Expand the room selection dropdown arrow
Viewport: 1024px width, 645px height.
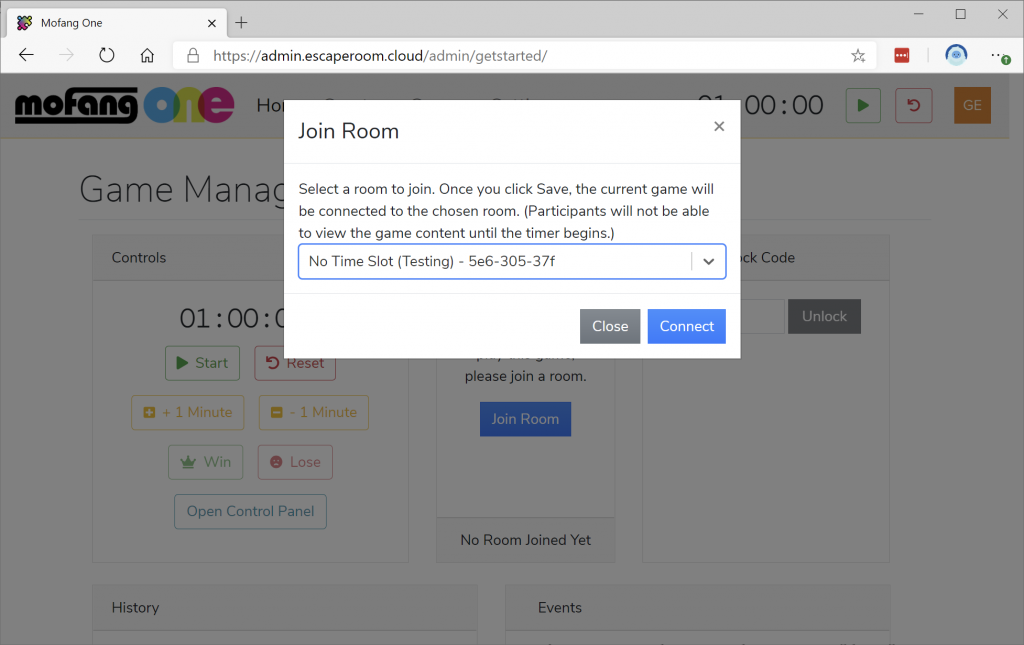[708, 261]
